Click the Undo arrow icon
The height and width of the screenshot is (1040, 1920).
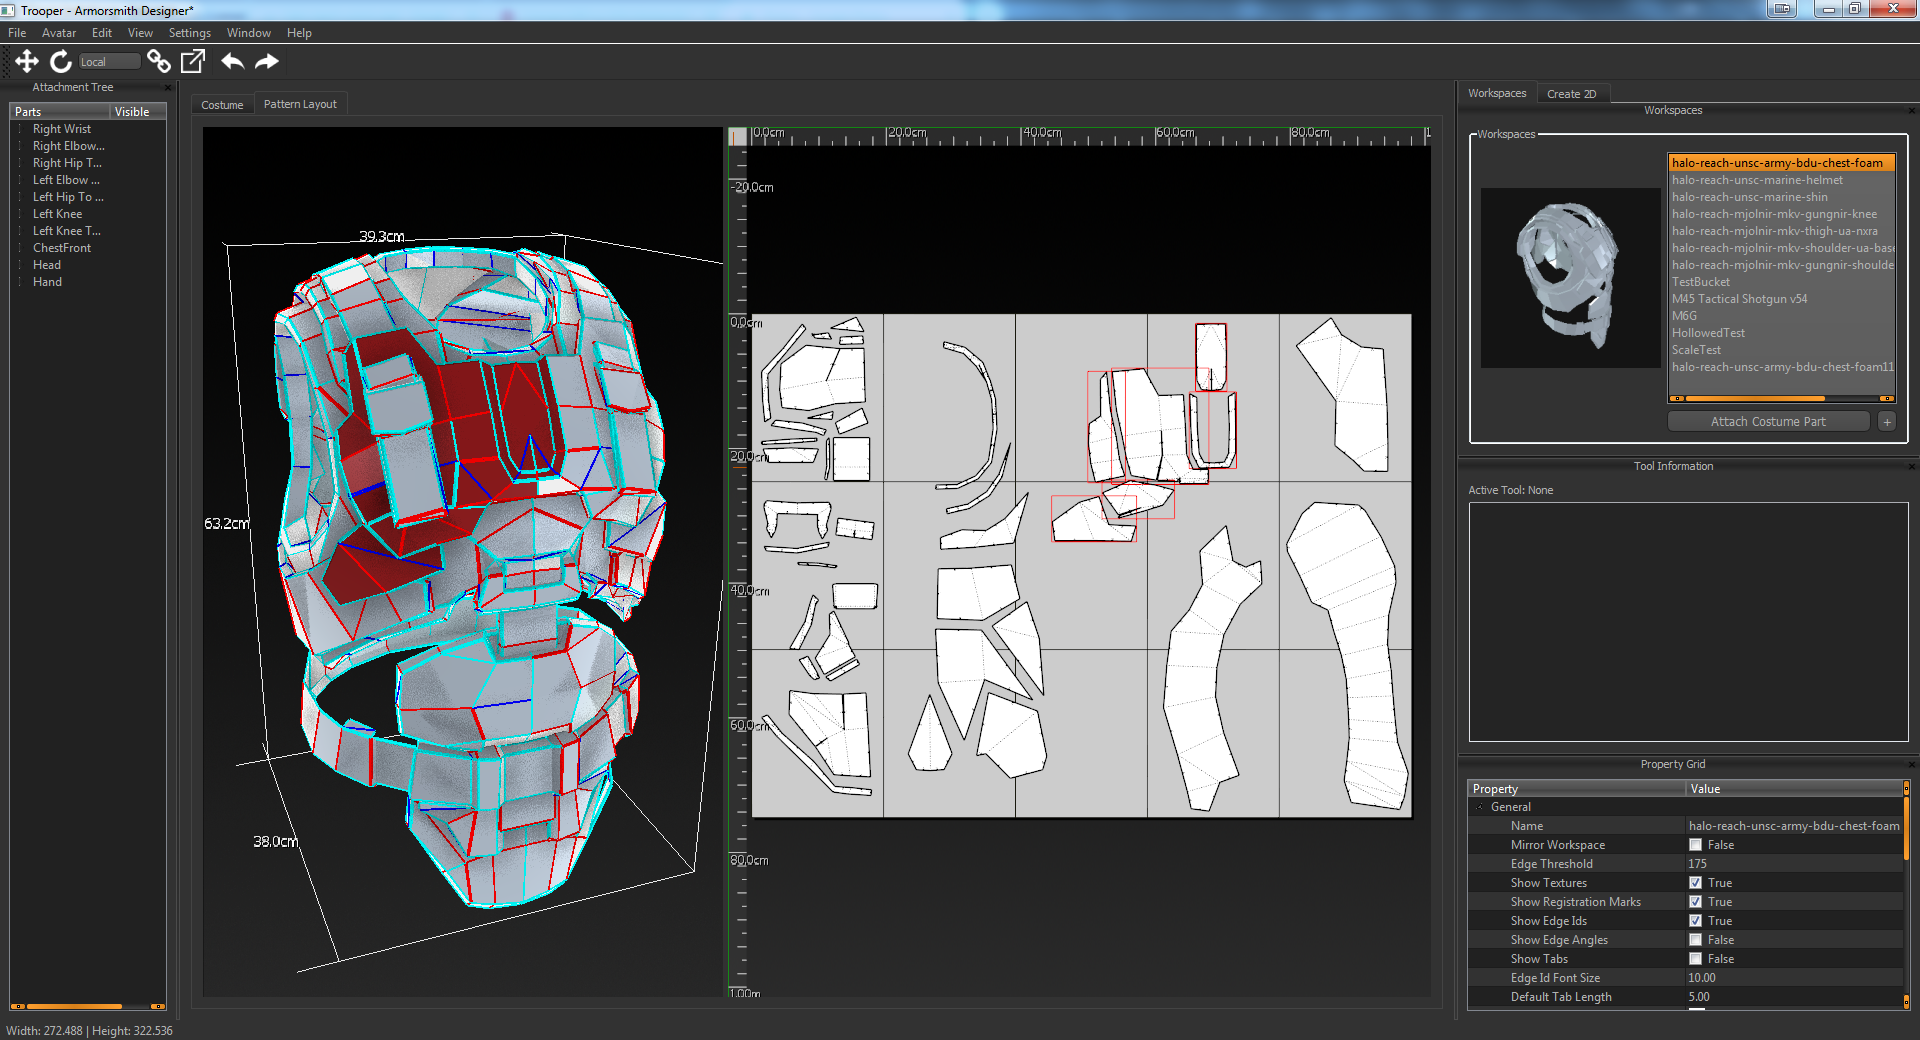click(232, 62)
